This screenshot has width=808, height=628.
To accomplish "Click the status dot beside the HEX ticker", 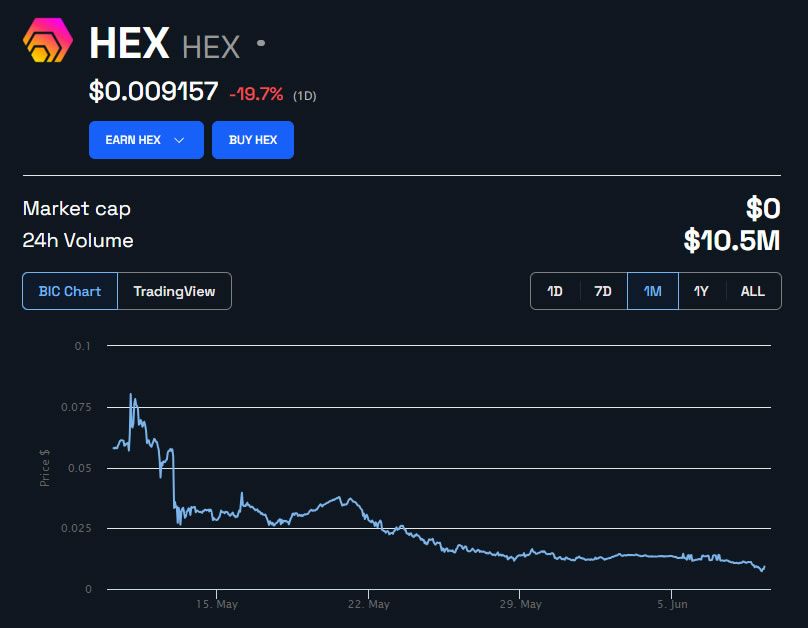I will 260,42.
